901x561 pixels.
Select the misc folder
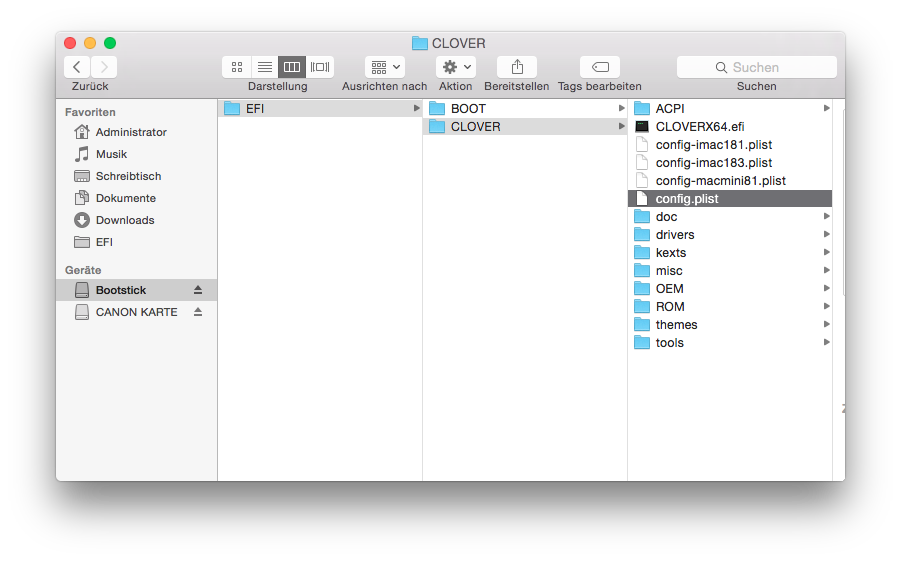730,271
